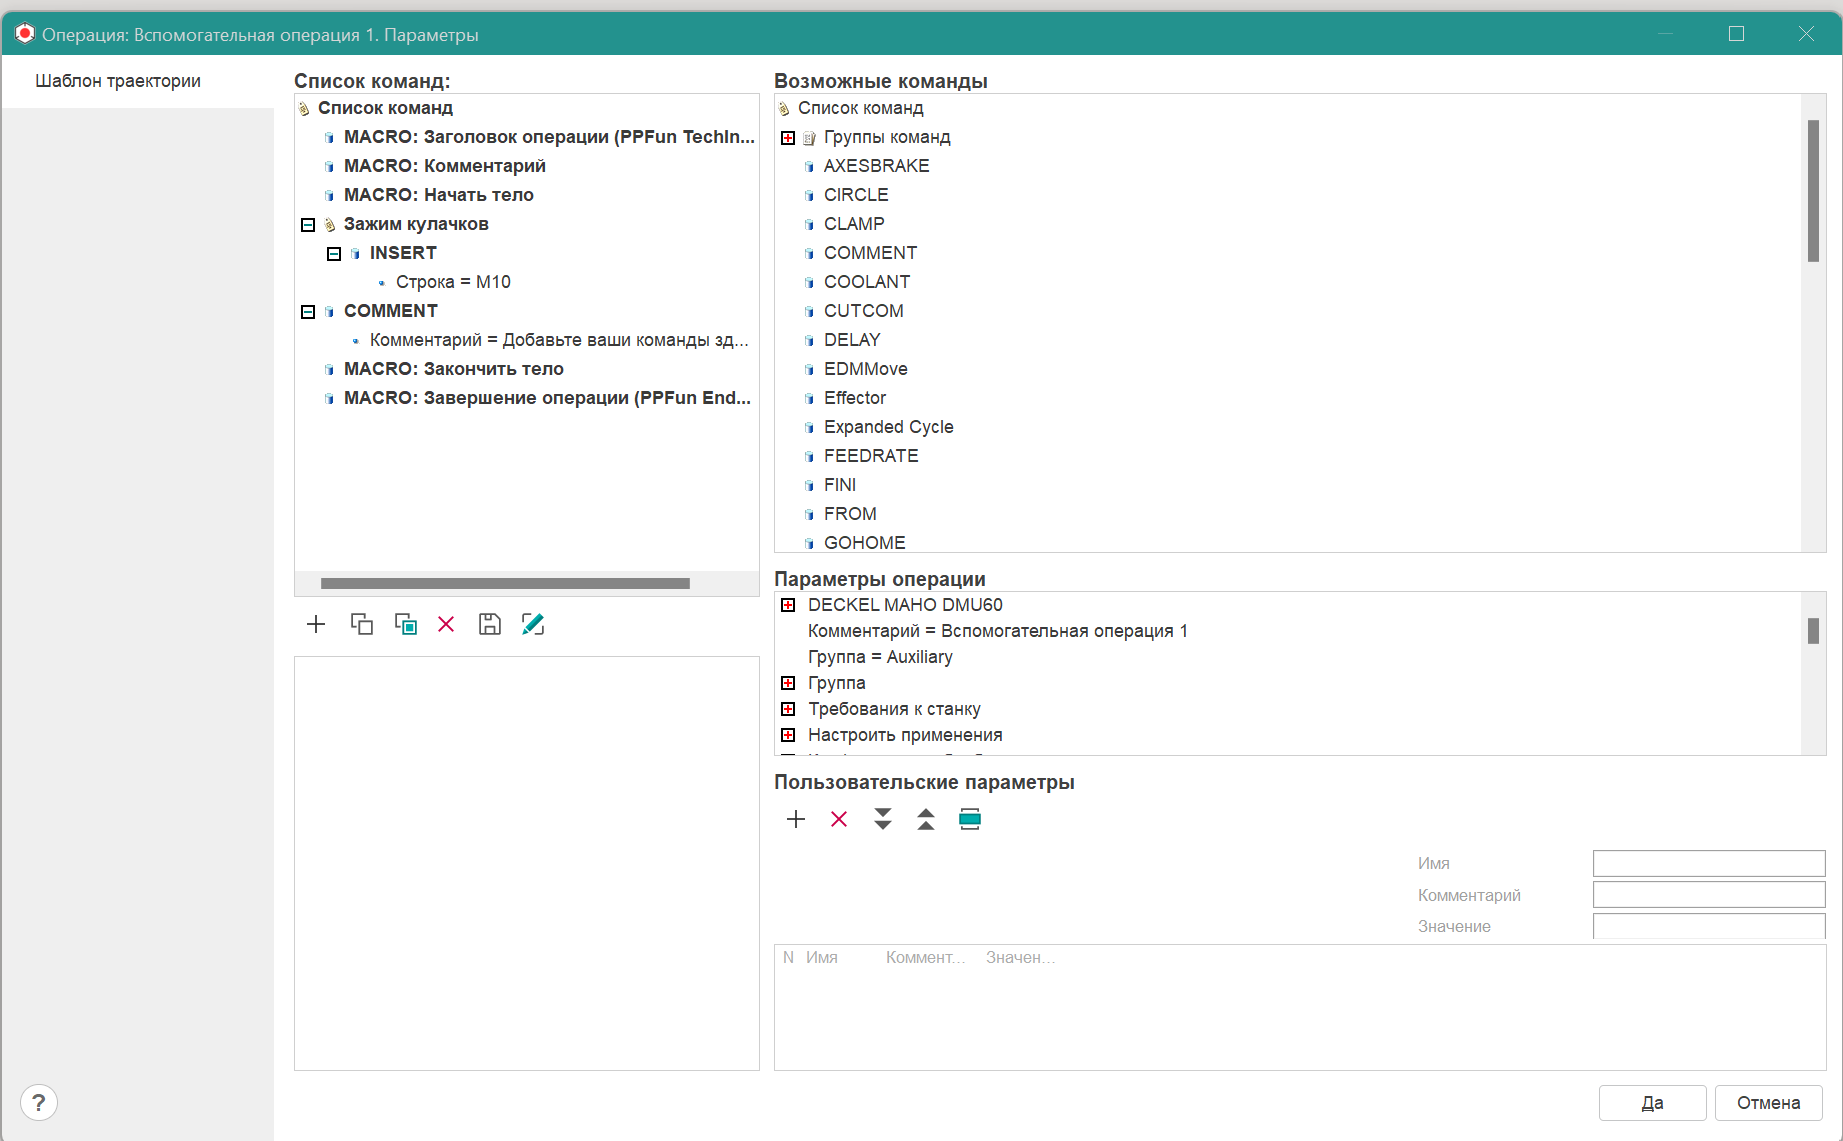Move user parameter down with double arrow
The height and width of the screenshot is (1141, 1843).
pyautogui.click(x=882, y=819)
